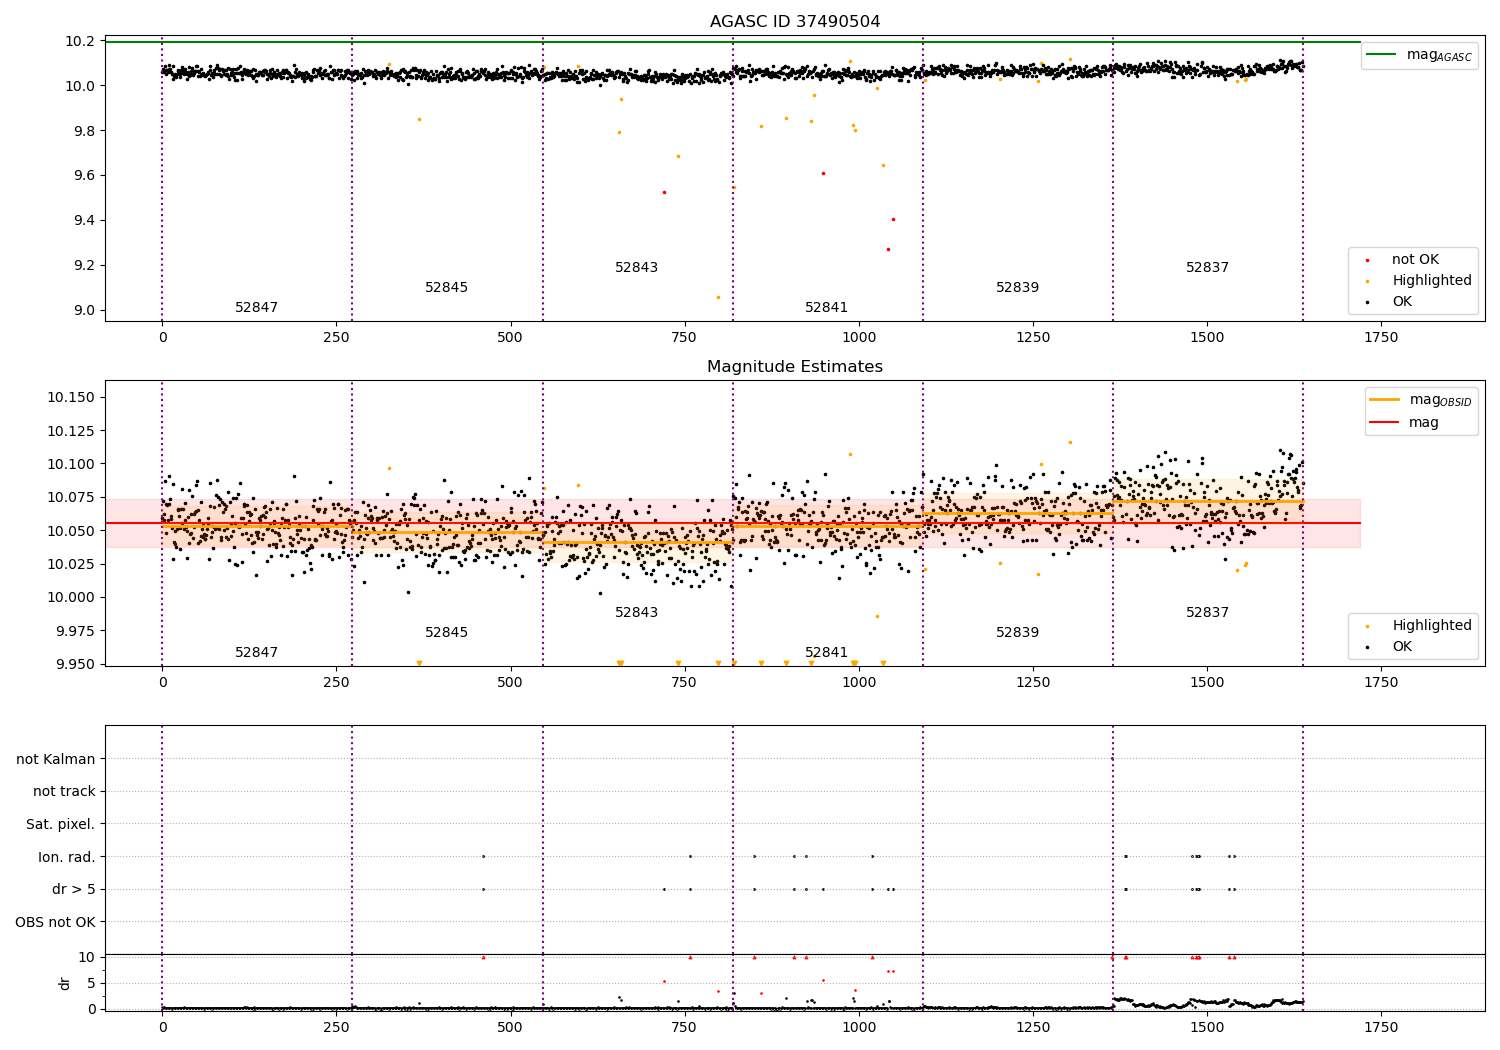
Task: Click OBSID label 52843 in the top plot
Action: (x=636, y=268)
